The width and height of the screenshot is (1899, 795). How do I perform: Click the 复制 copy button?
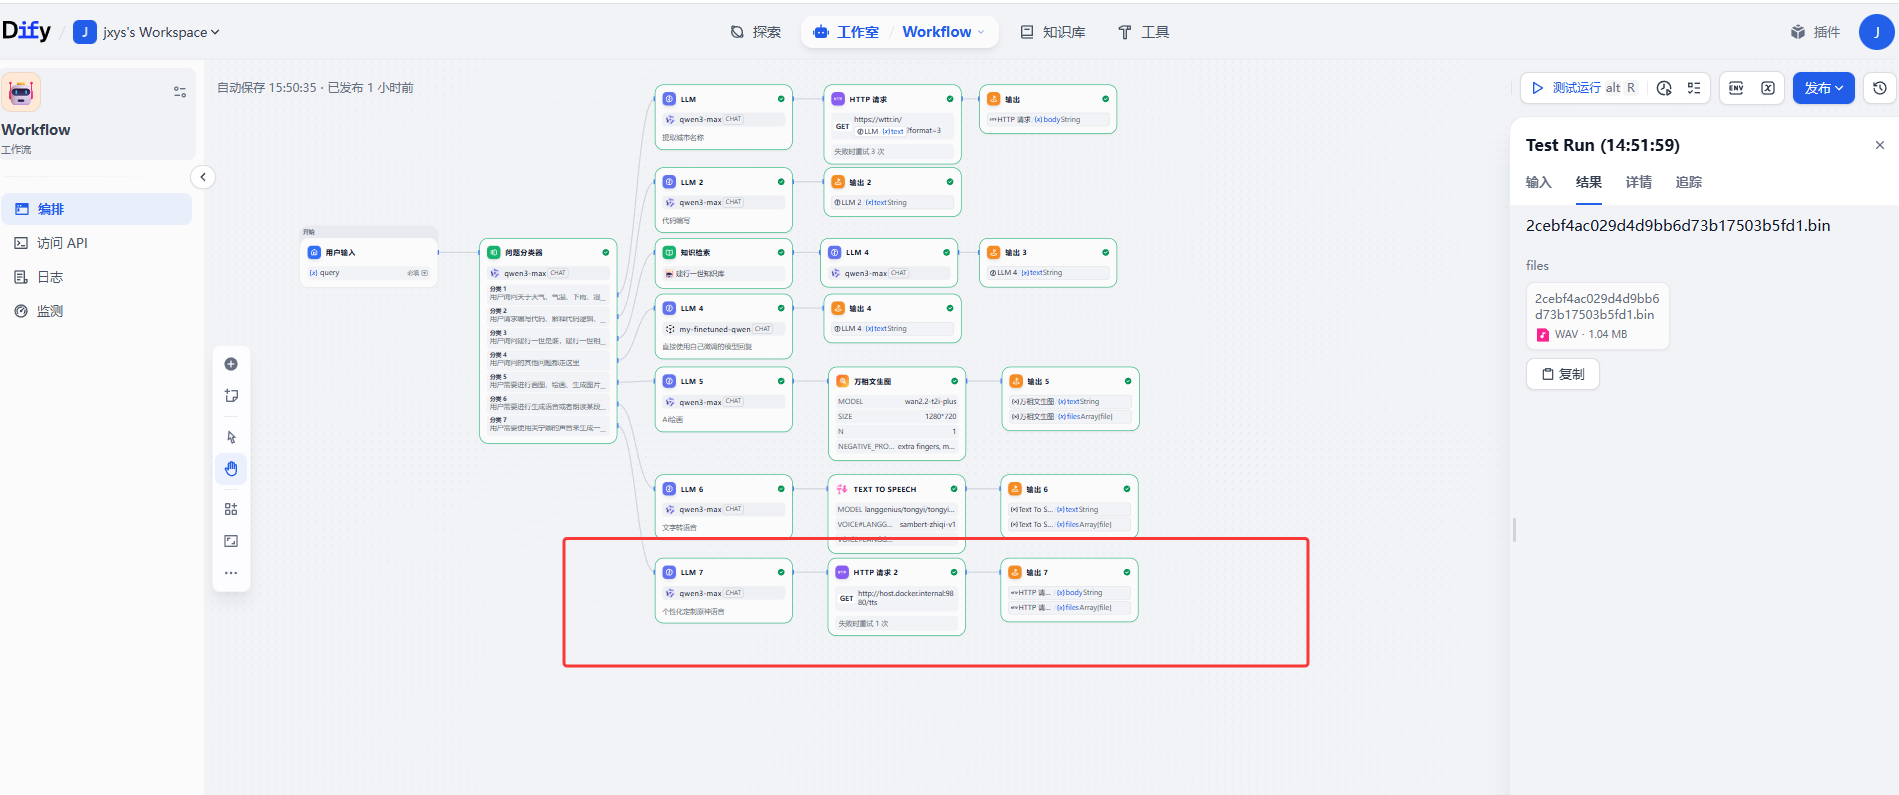[x=1563, y=374]
